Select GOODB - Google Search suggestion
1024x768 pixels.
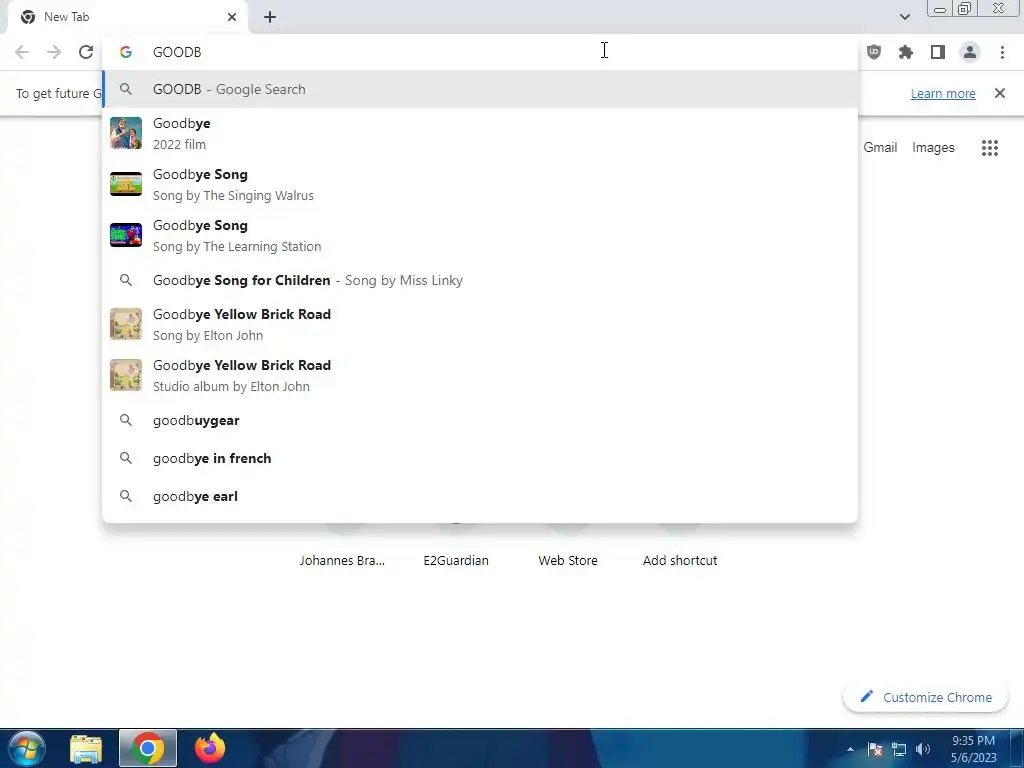coord(480,89)
